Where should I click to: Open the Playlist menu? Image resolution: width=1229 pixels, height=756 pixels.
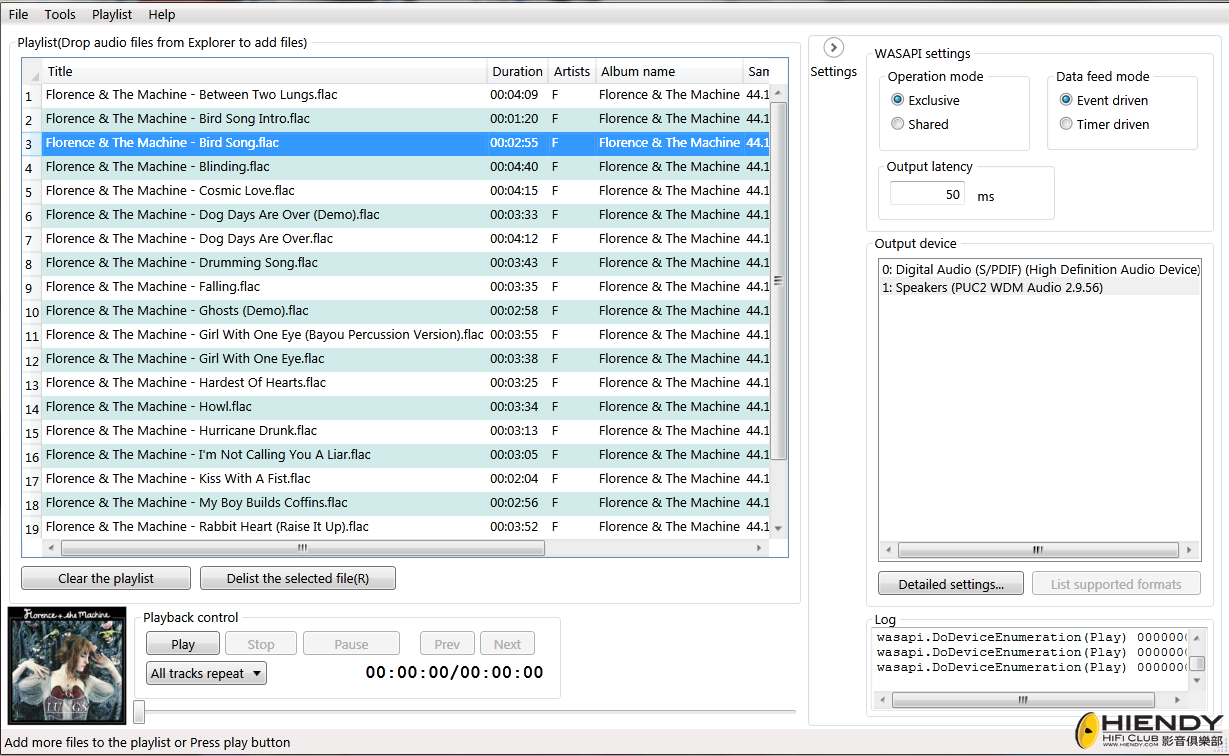click(x=111, y=14)
